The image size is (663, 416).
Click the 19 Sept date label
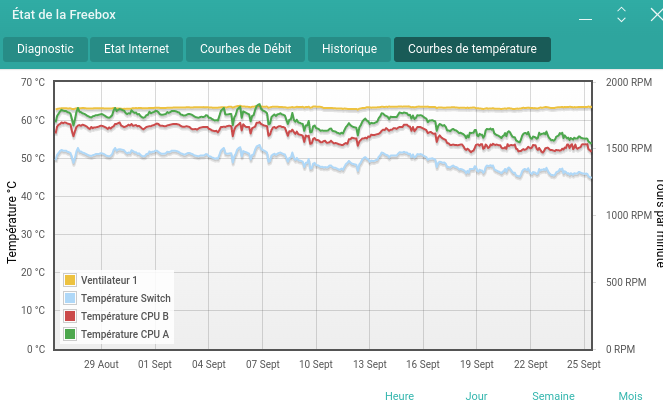[477, 364]
